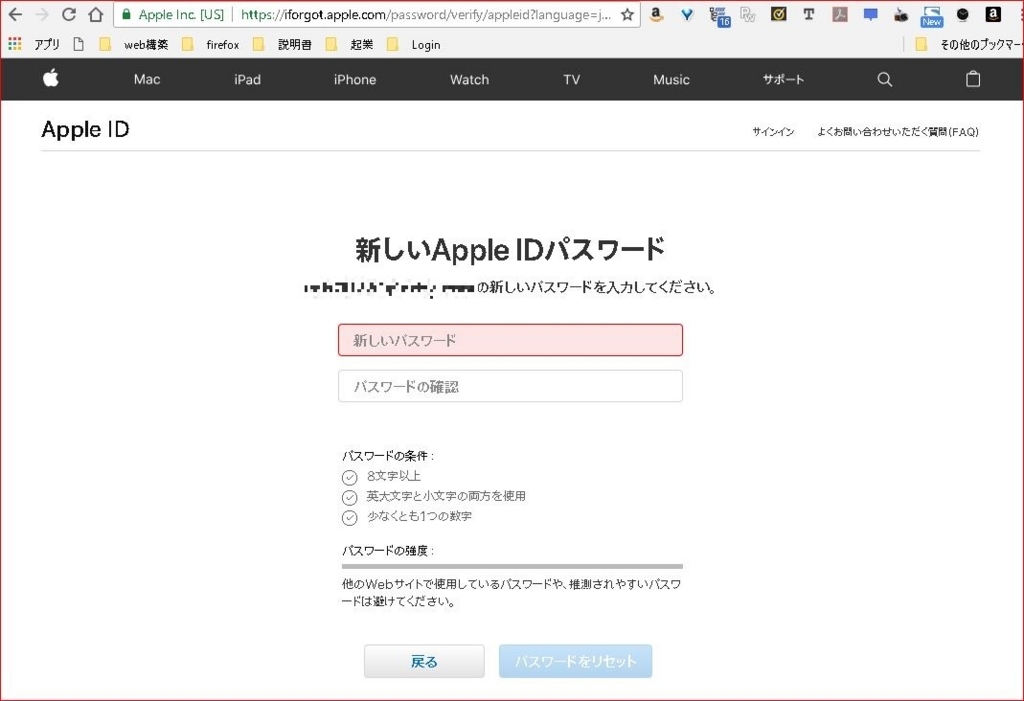1024x701 pixels.
Task: Bookmark this page with the star icon
Action: click(x=627, y=14)
